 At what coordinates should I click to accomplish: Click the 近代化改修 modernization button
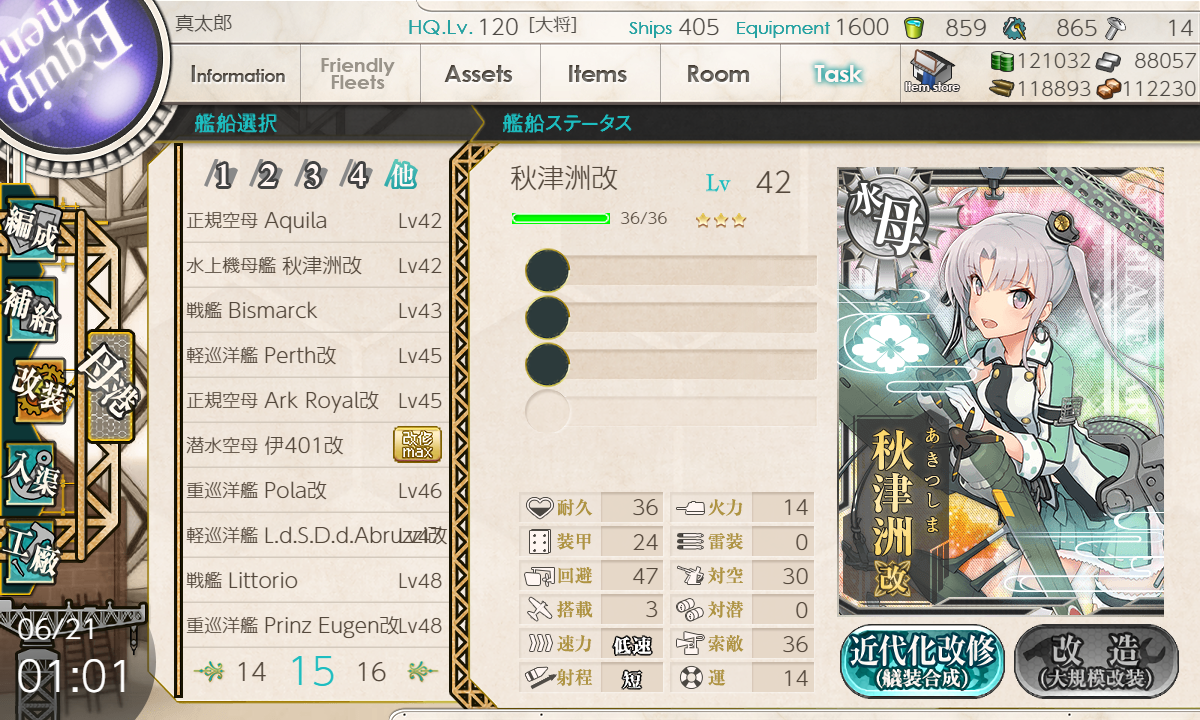point(922,662)
